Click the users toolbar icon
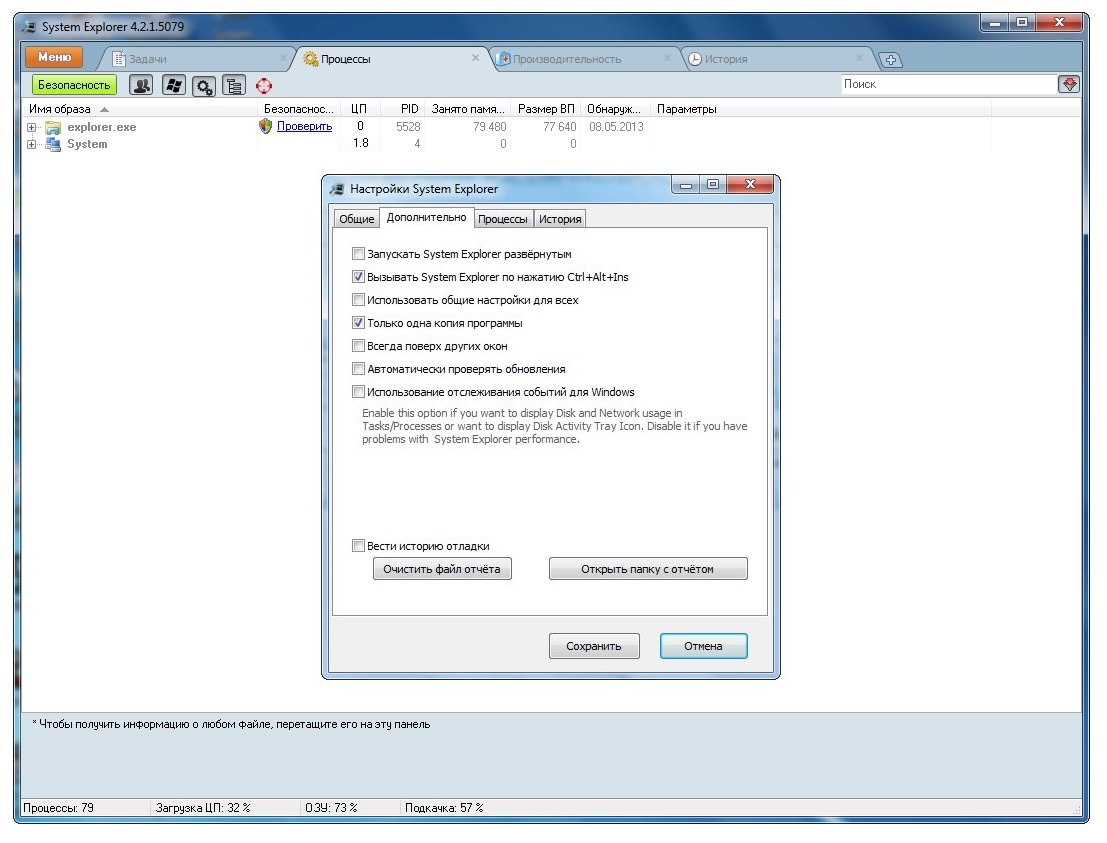This screenshot has width=1107, height=843. pyautogui.click(x=141, y=86)
